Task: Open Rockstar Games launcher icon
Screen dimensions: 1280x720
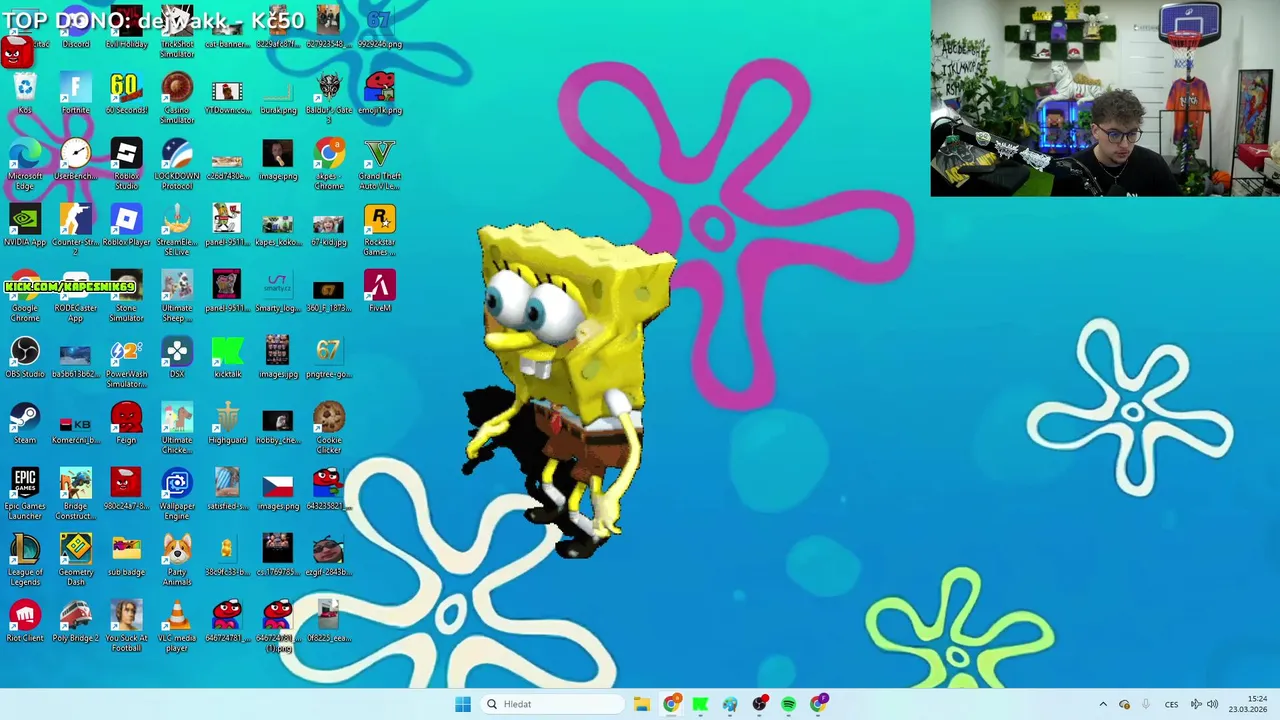Action: [380, 230]
